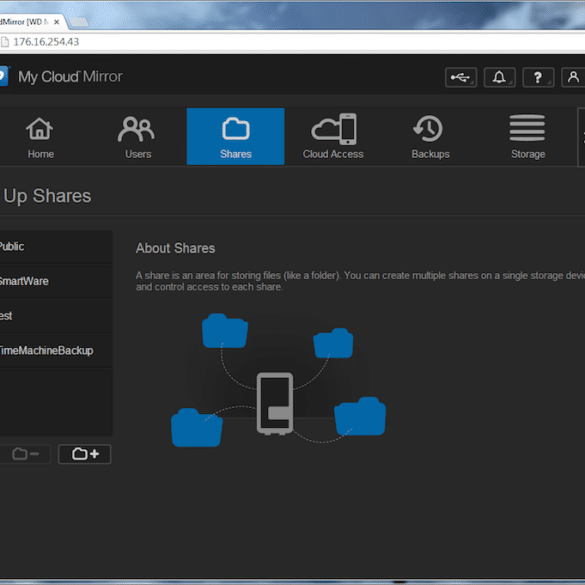Open a new browser tab
Viewport: 585px width, 585px height.
coord(78,22)
